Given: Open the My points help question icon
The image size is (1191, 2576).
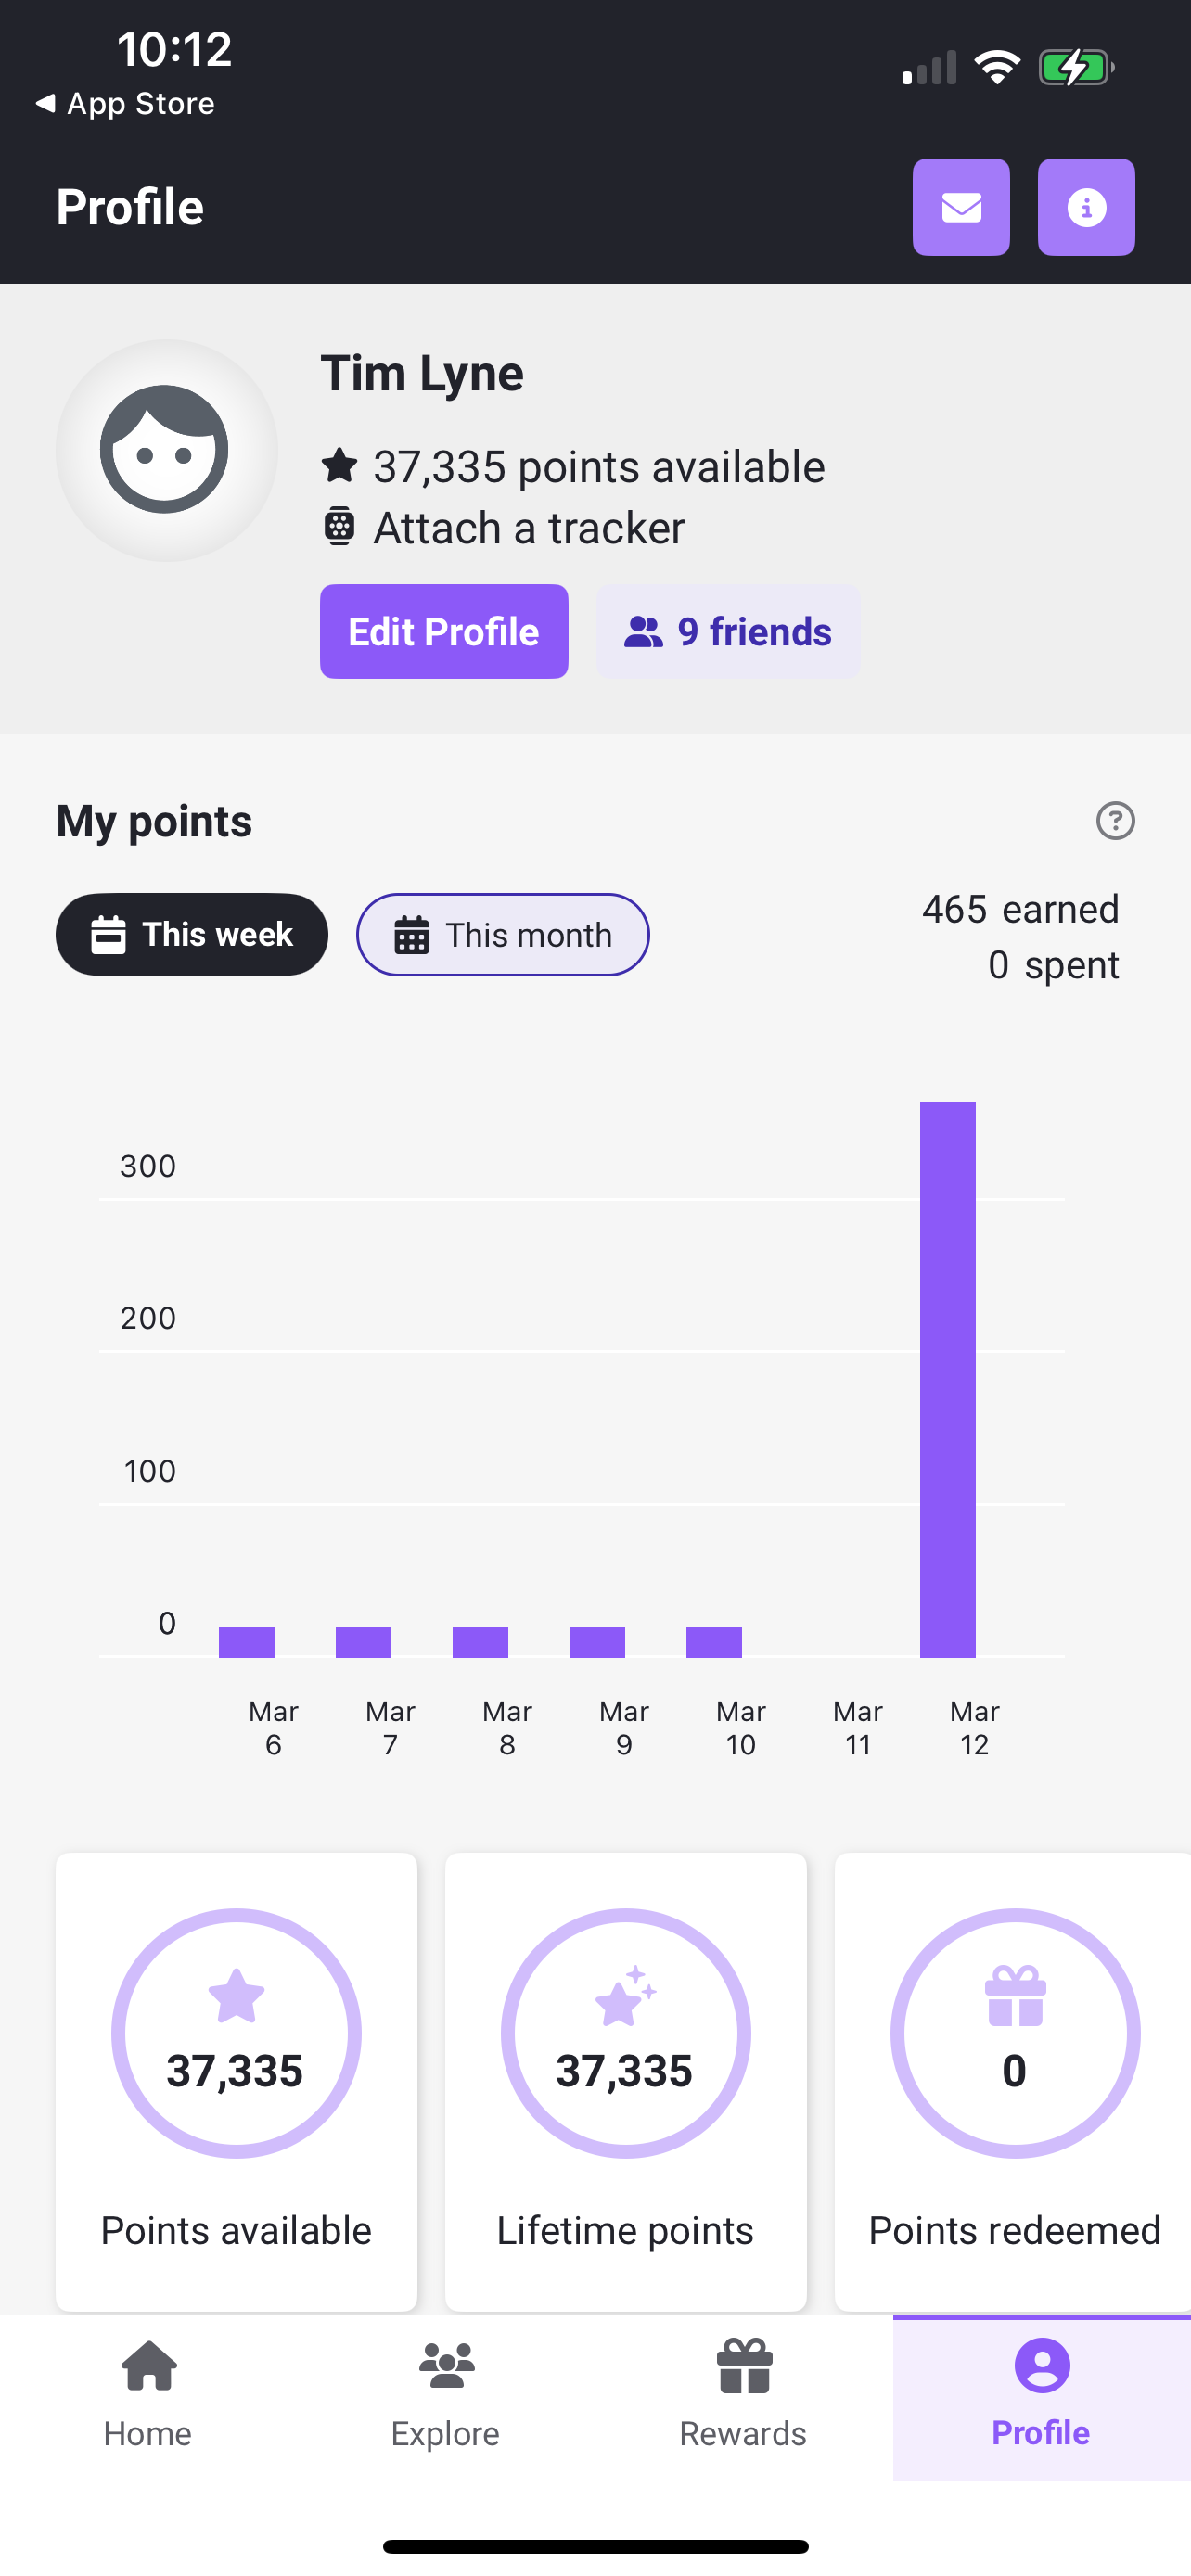Looking at the screenshot, I should (x=1114, y=820).
